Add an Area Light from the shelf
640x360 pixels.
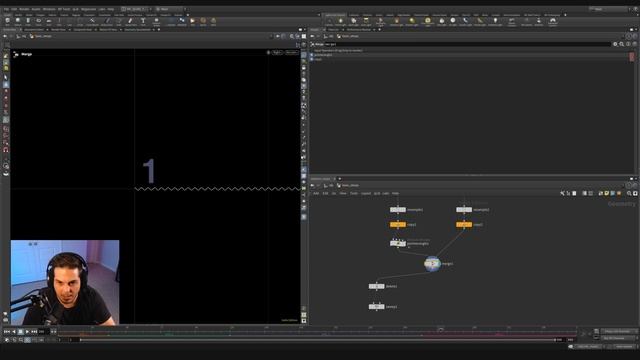tap(366, 22)
